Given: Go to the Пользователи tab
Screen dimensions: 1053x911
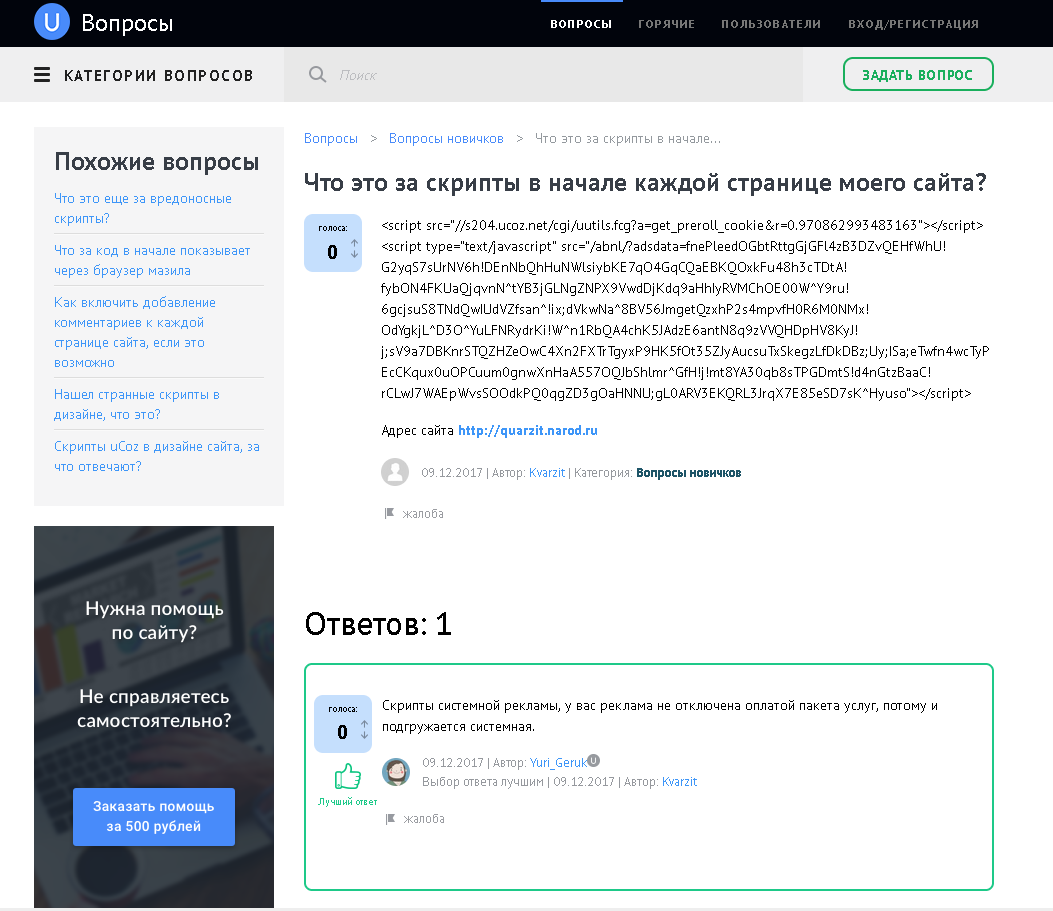Looking at the screenshot, I should [x=771, y=24].
